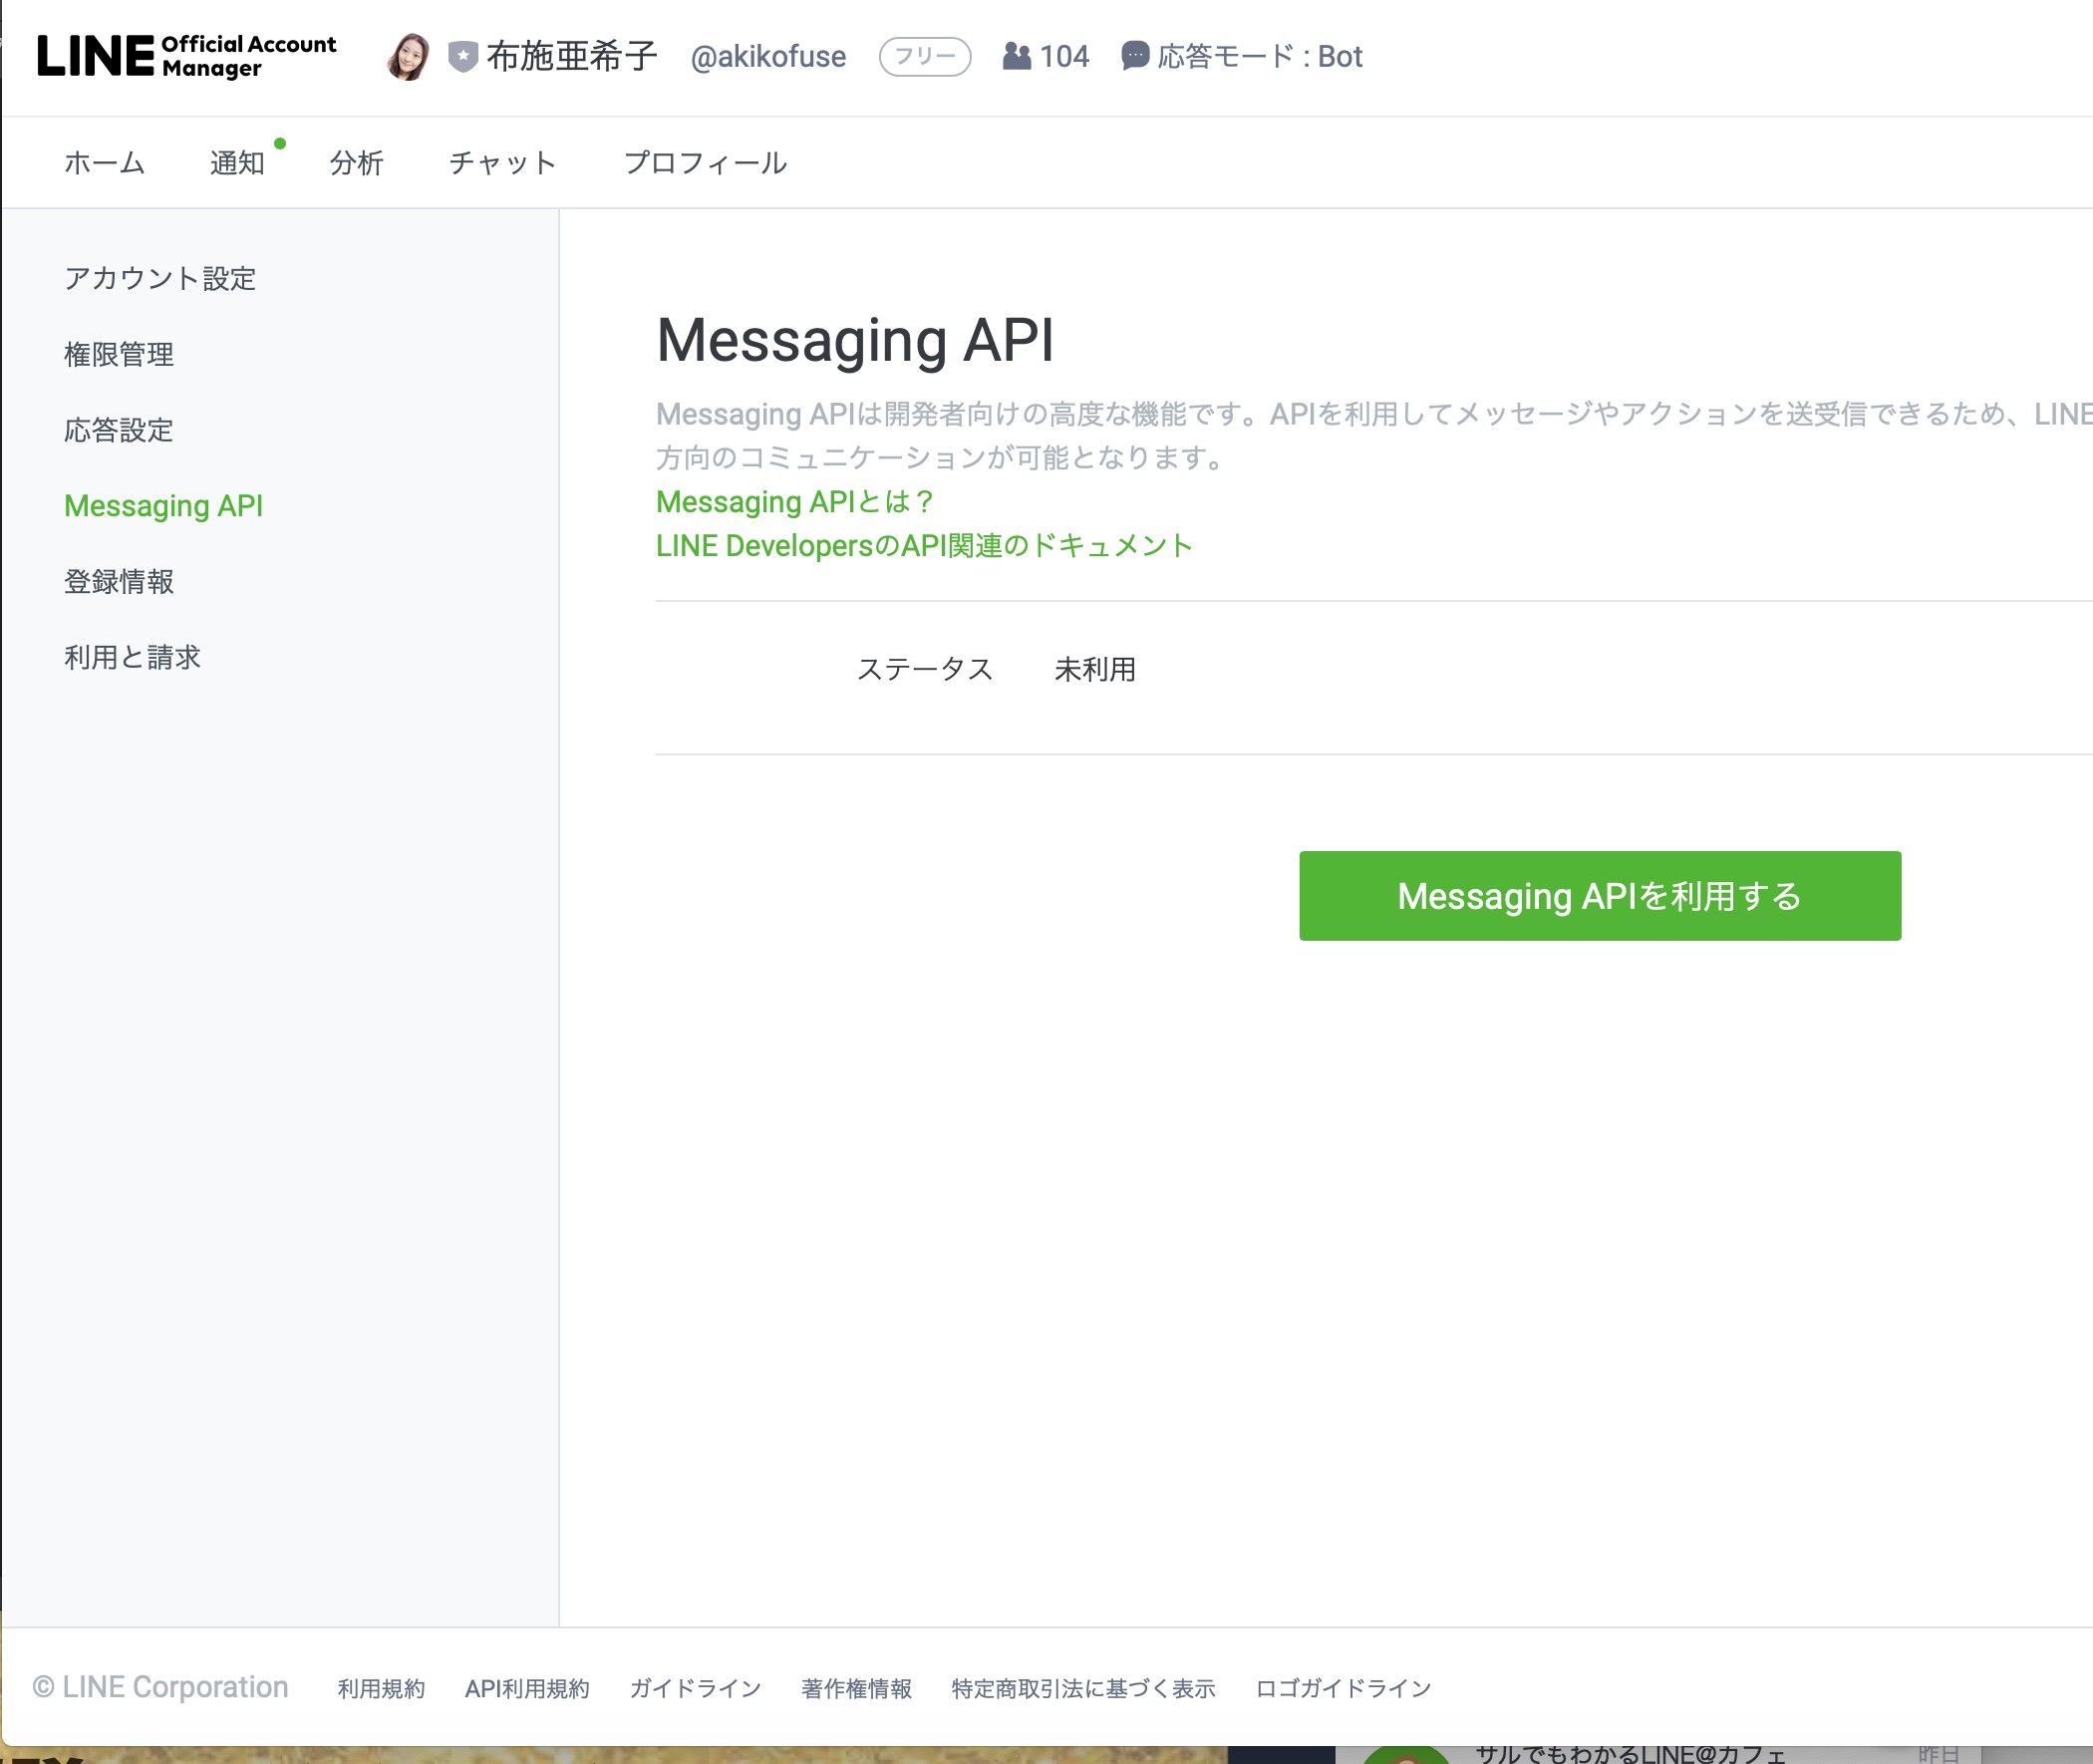The width and height of the screenshot is (2093, 1764).
Task: Open the 著作権情報 footer link
Action: click(857, 1688)
